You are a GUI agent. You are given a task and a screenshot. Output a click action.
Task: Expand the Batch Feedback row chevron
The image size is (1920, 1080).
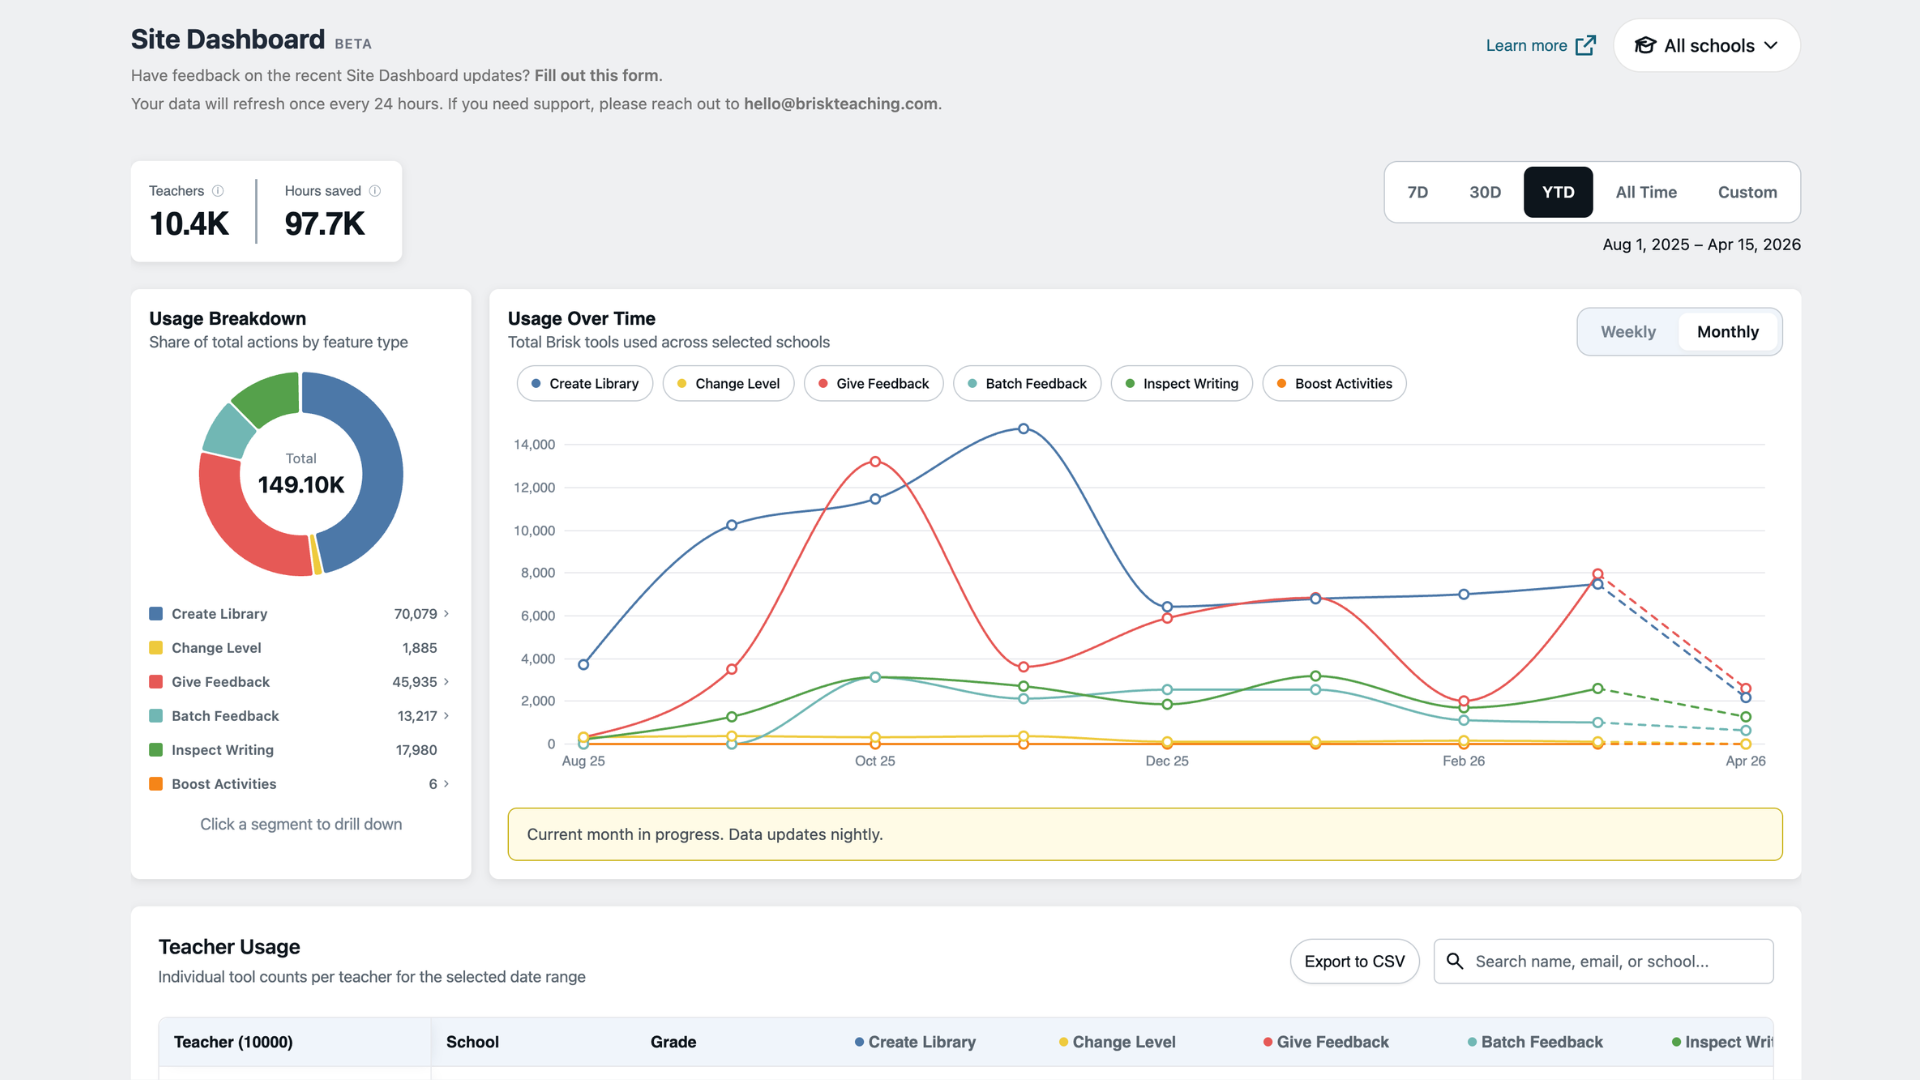click(x=446, y=716)
